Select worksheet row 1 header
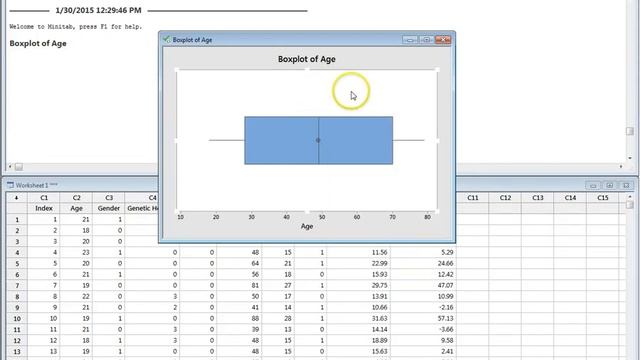 tap(17, 220)
